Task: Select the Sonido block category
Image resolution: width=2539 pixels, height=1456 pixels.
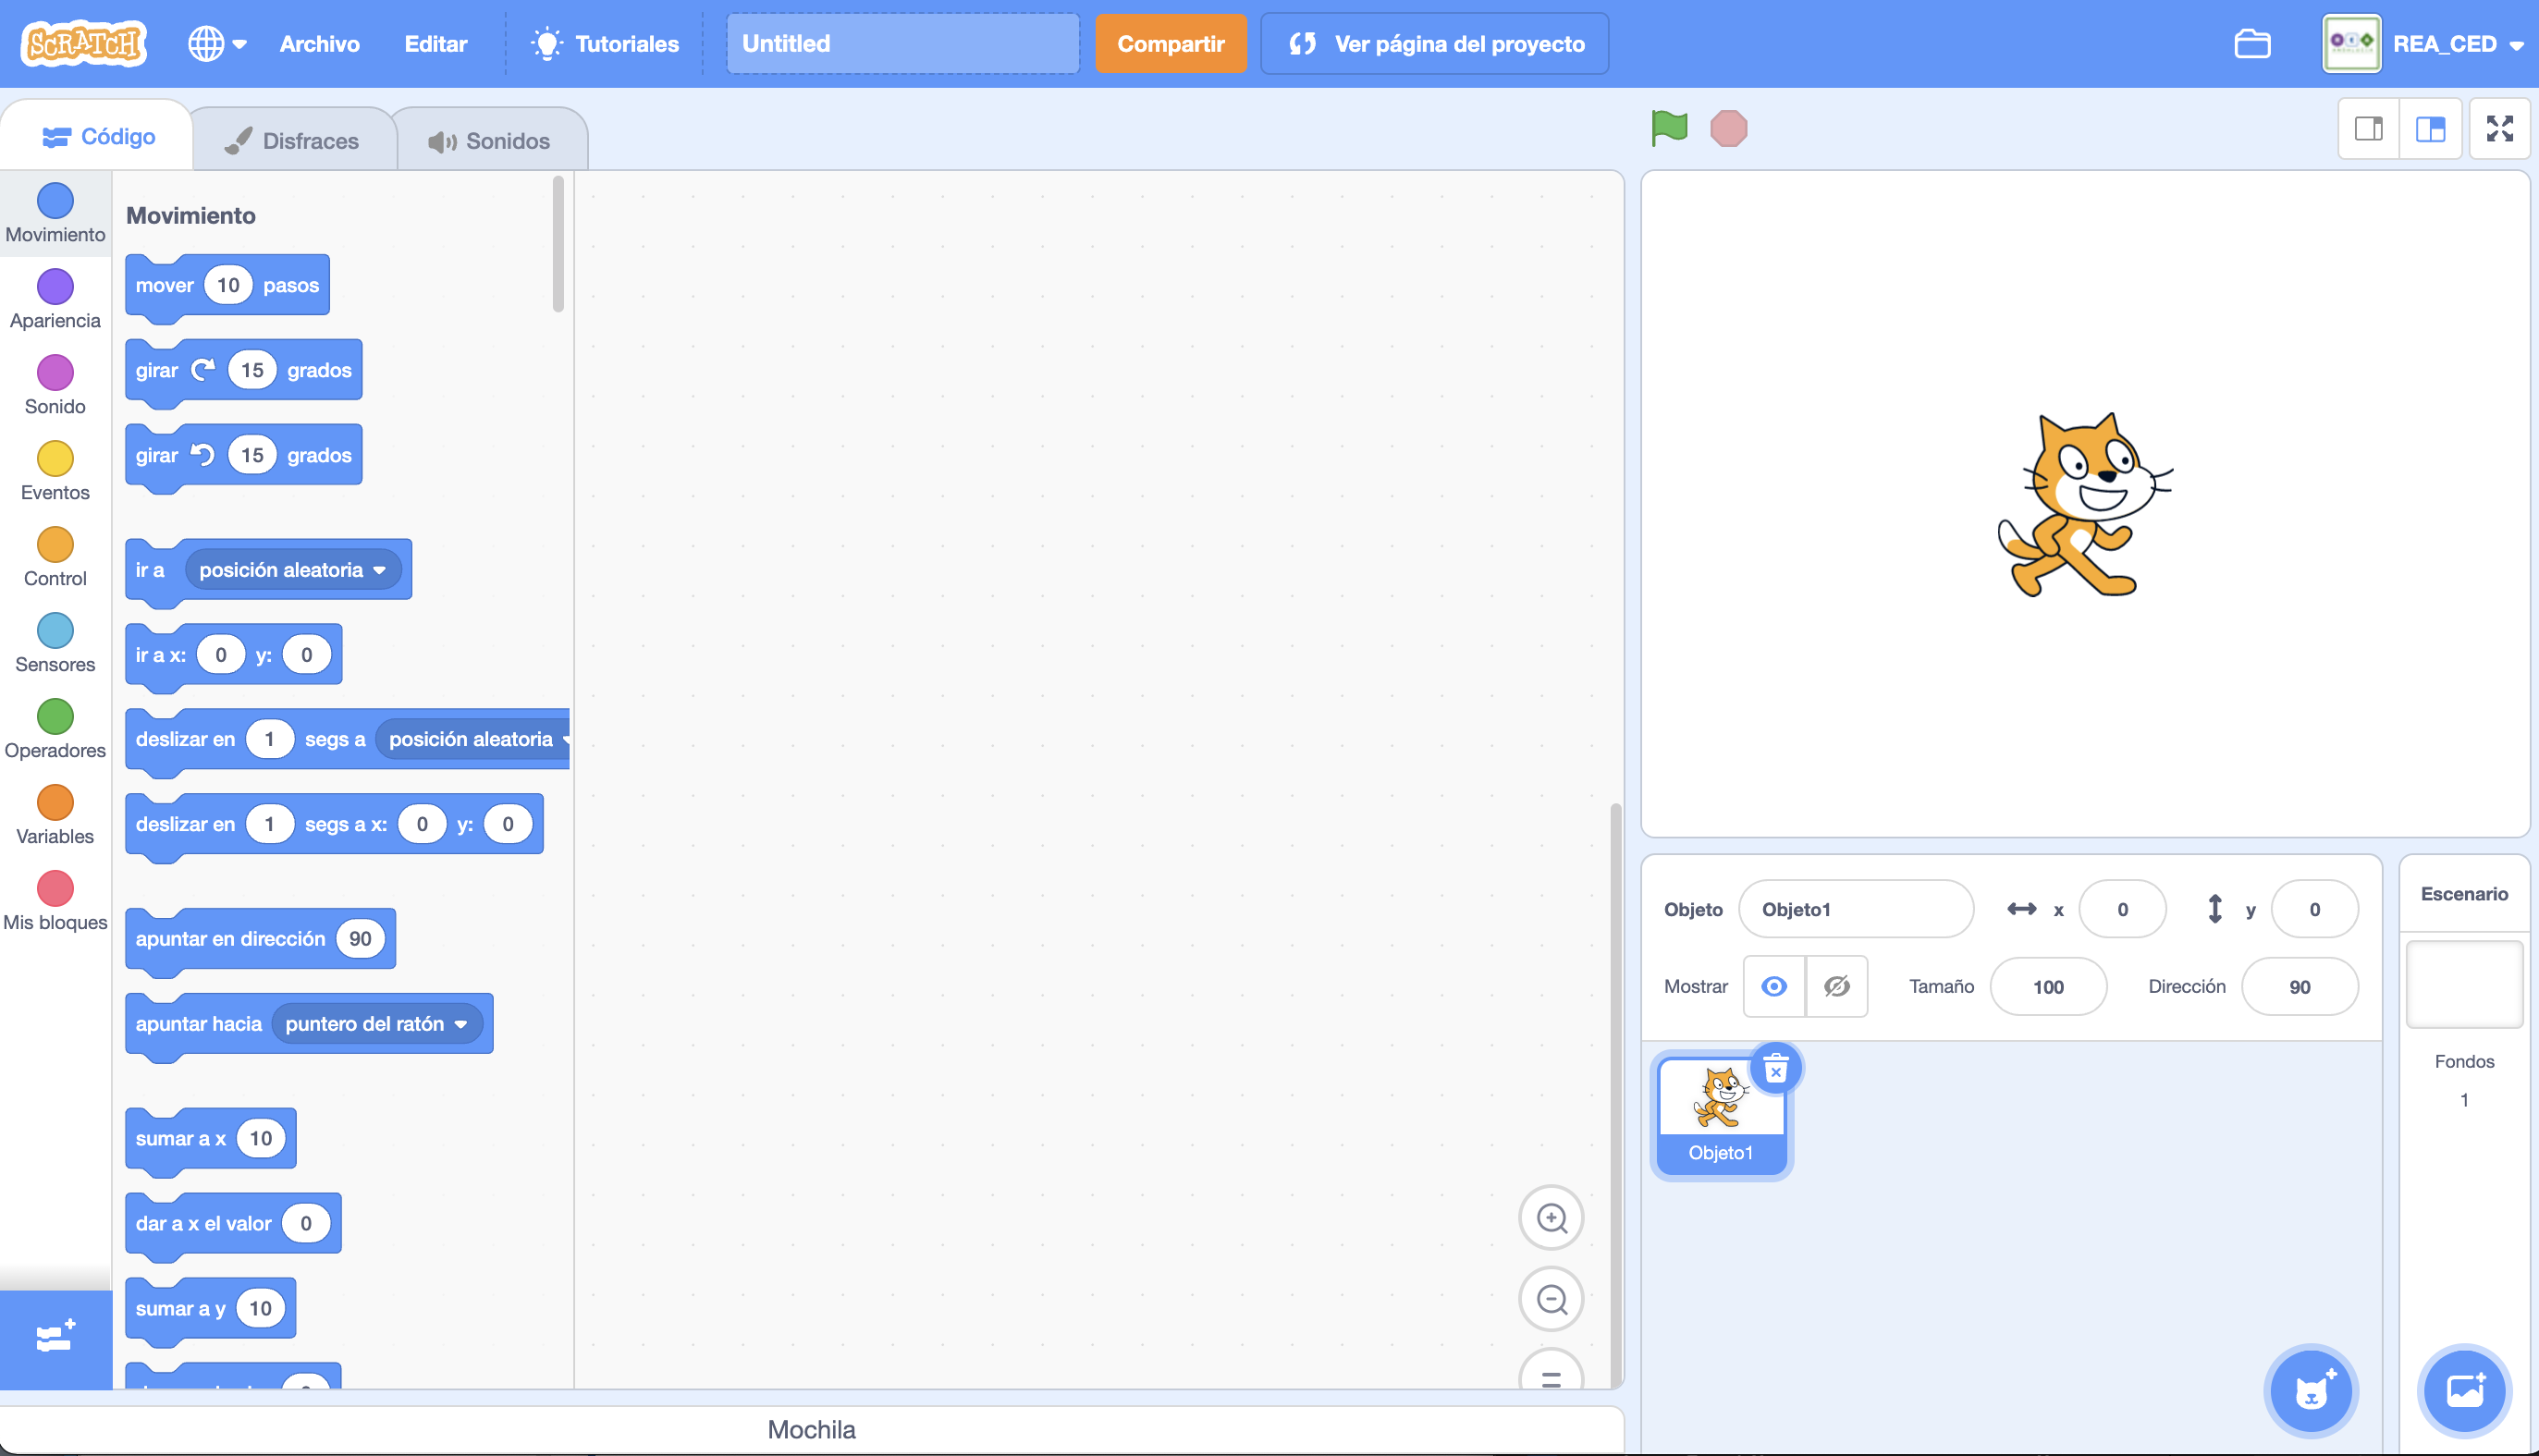Action: (x=55, y=386)
